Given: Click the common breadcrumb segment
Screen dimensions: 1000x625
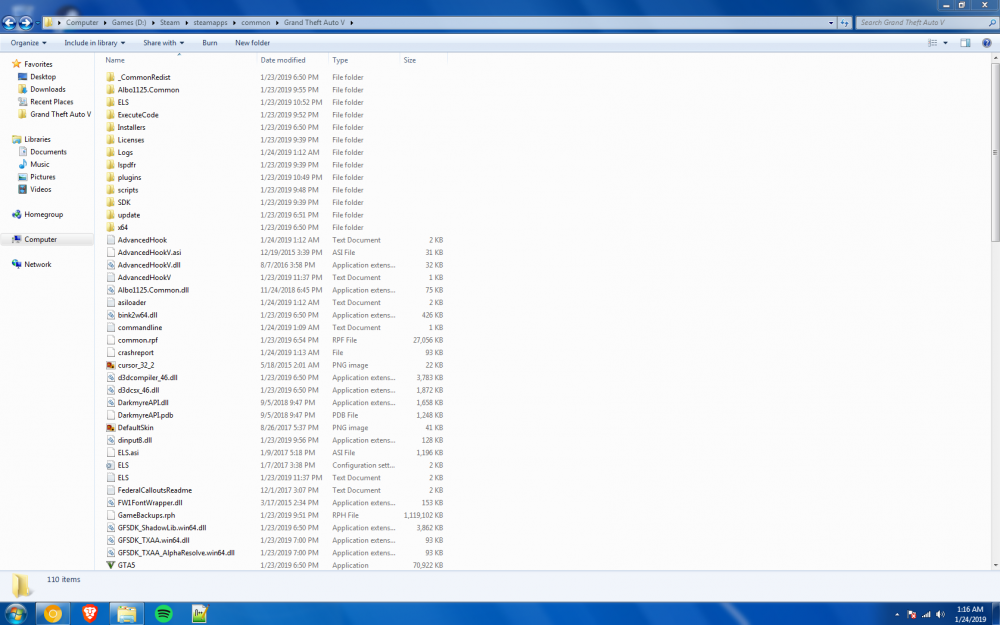Looking at the screenshot, I should click(256, 22).
